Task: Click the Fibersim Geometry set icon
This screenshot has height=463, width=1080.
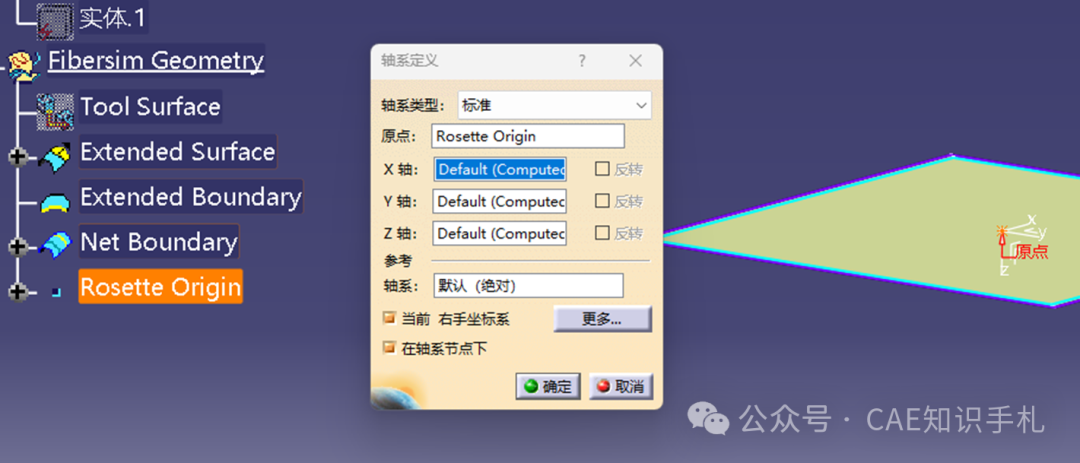Action: (x=24, y=64)
